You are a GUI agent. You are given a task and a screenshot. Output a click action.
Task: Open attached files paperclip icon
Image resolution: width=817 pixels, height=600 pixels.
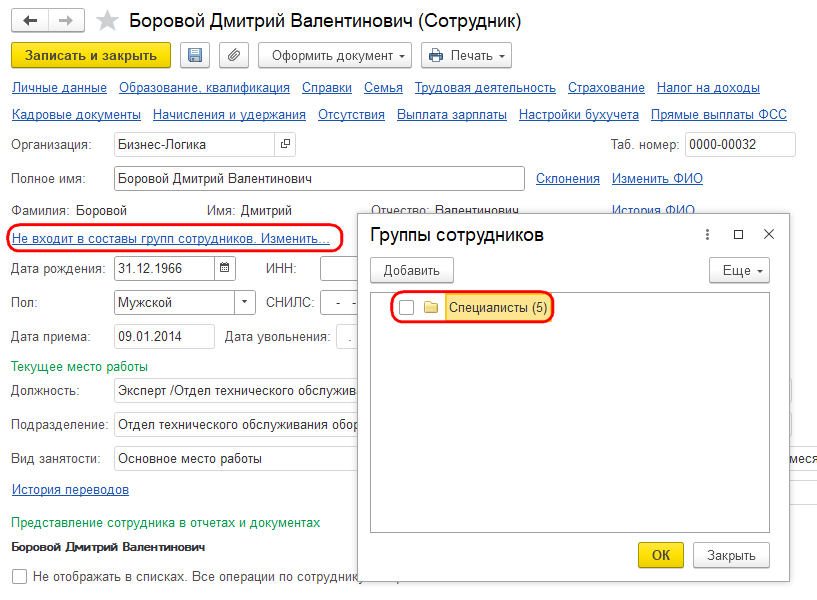[x=234, y=55]
